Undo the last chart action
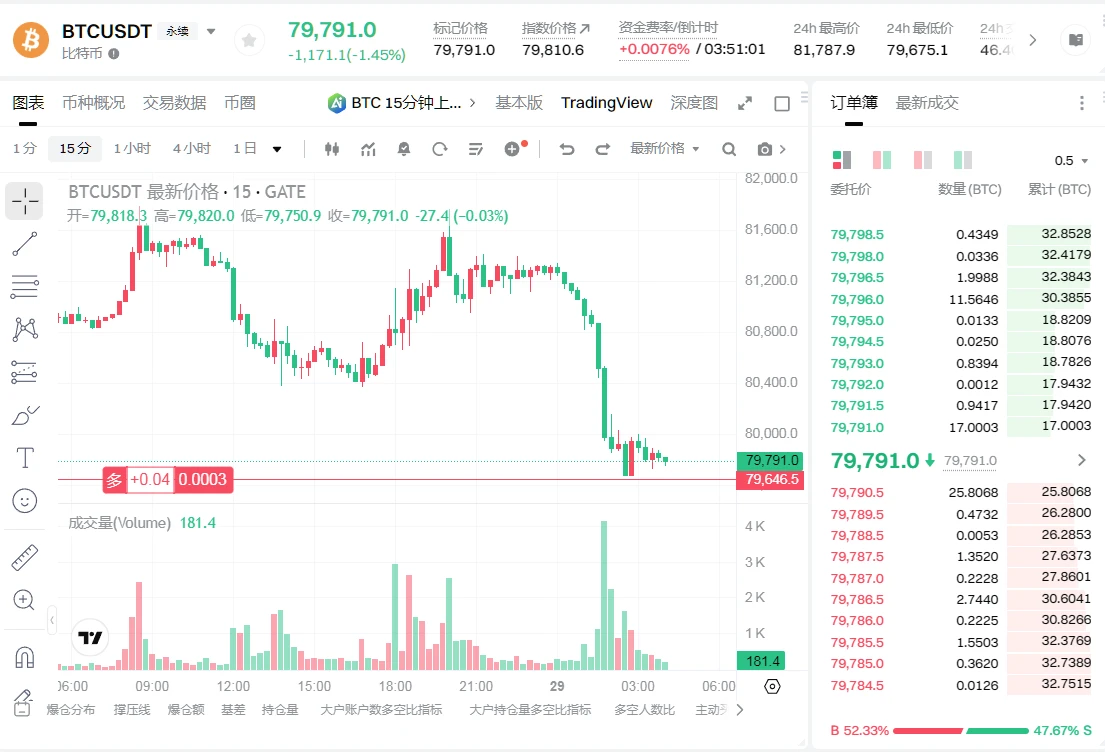Image resolution: width=1105 pixels, height=752 pixels. pos(567,149)
